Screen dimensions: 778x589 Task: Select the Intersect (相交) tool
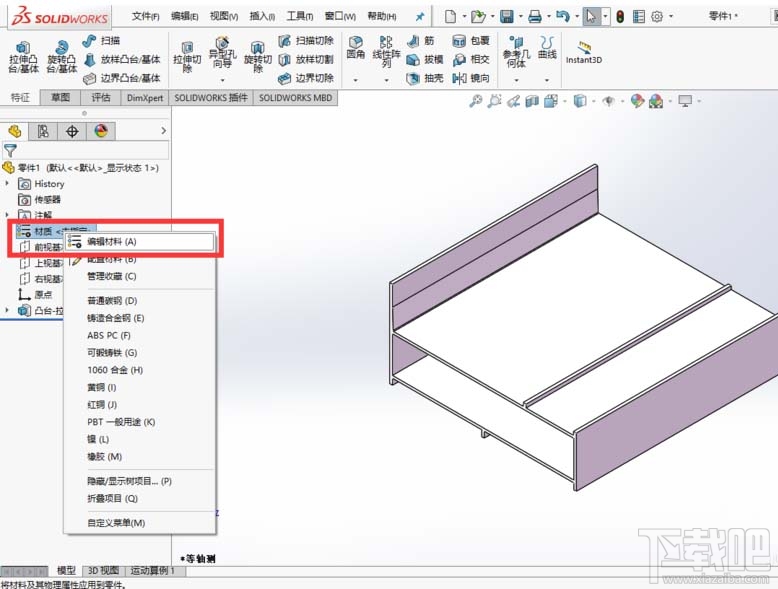pos(471,60)
